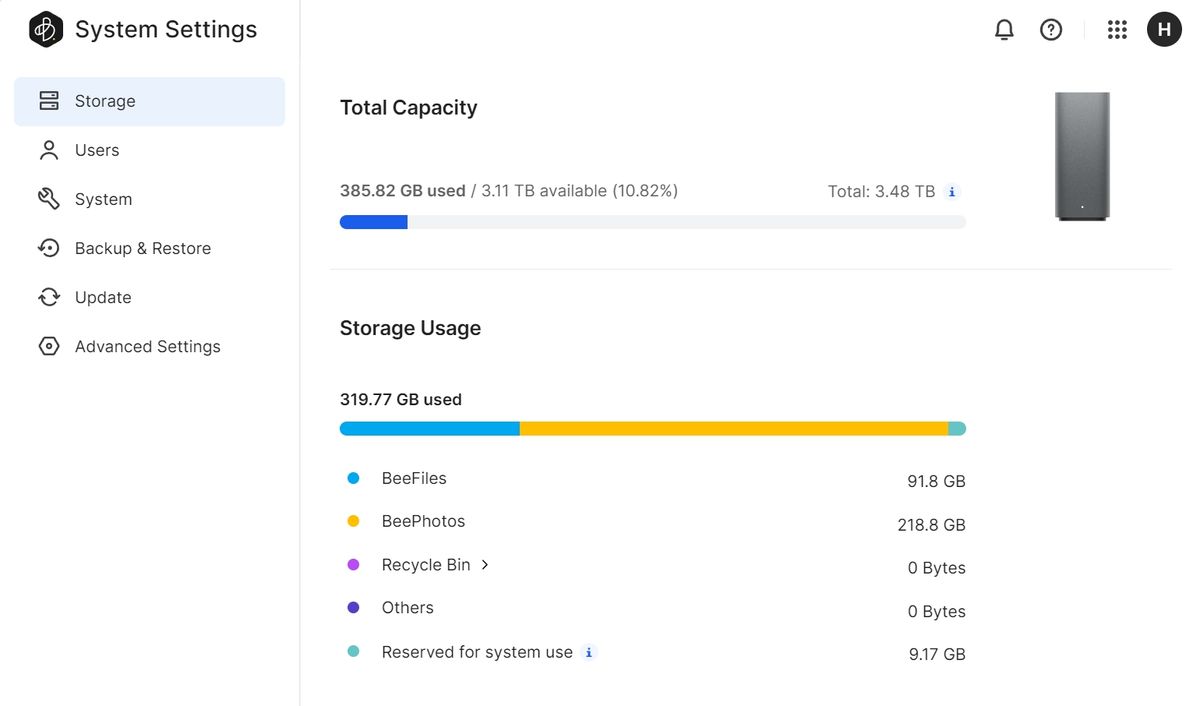Screen dimensions: 1200x706
Task: Select the BeeFiles usage entry
Action: click(x=414, y=478)
